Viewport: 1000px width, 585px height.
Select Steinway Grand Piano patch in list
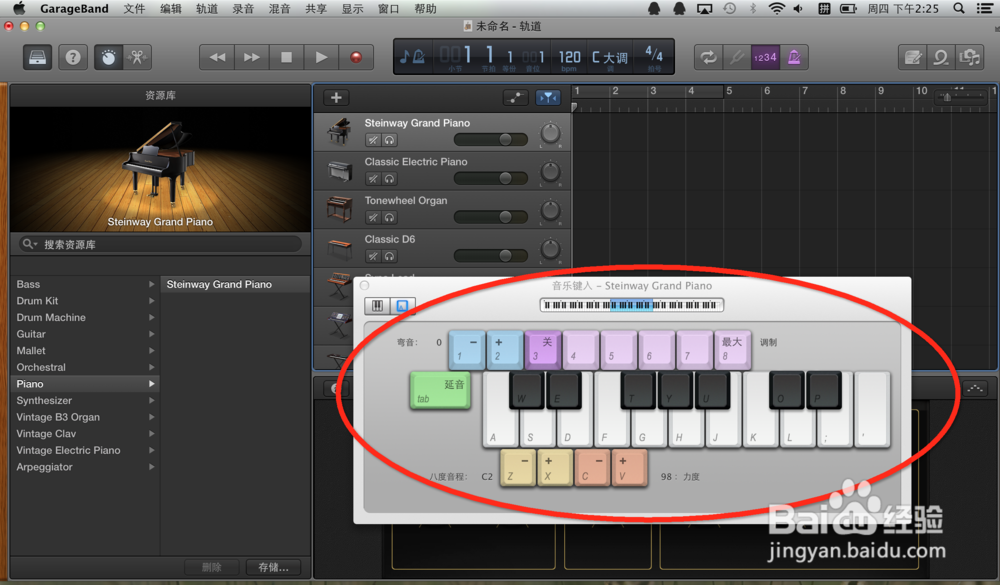[x=235, y=284]
